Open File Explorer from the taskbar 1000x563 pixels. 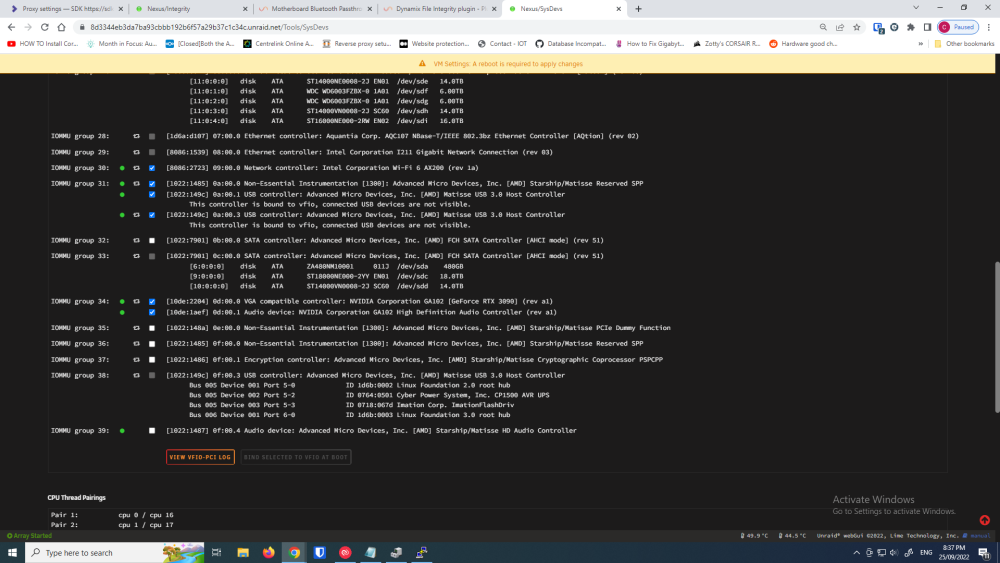point(243,552)
